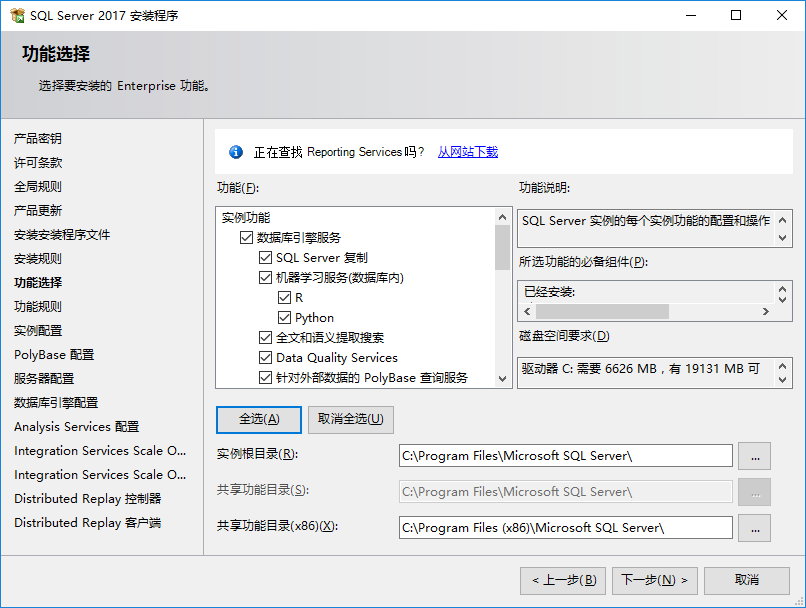Click the 磁盘空间要求 box scroll down arrow
Screen dimensions: 806x608
click(782, 380)
